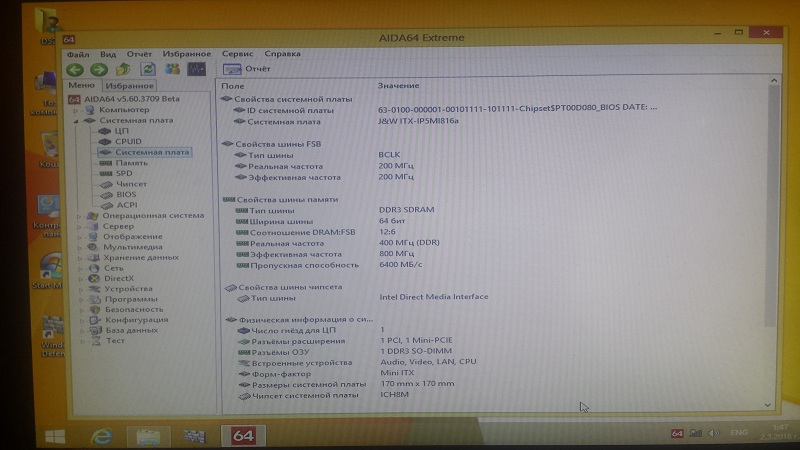Click the Тест hourglass icon
800x450 pixels.
point(96,341)
